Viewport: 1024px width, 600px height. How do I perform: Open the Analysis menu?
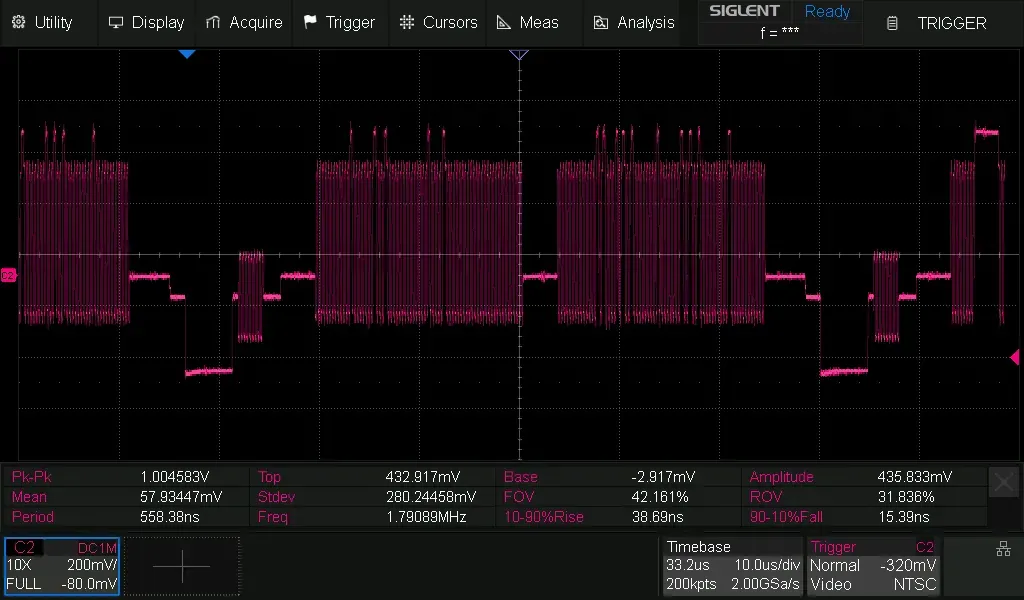tap(634, 22)
